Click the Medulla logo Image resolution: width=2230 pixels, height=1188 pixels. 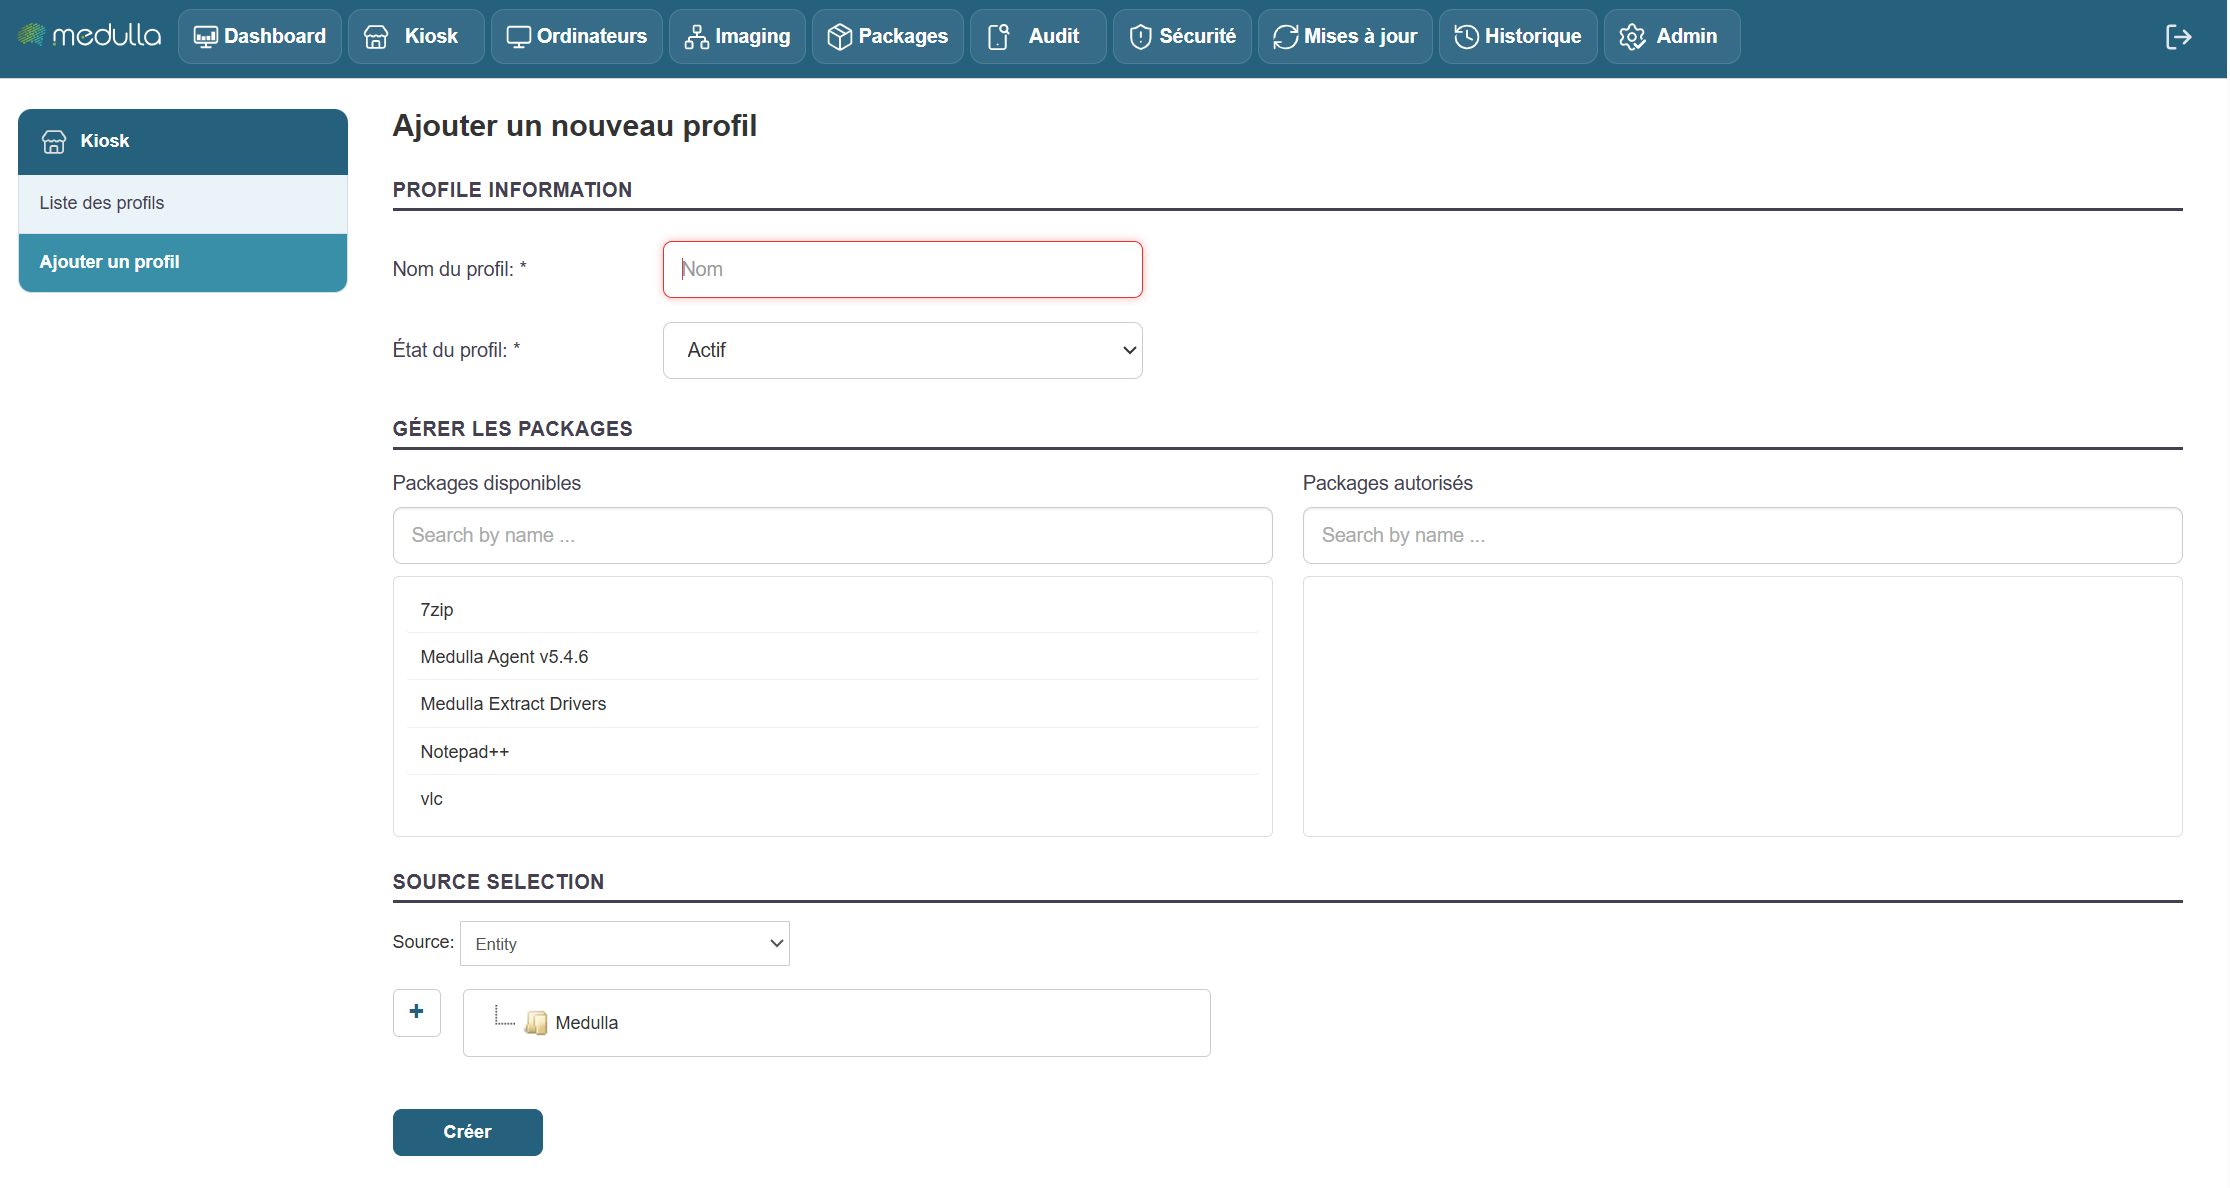[90, 36]
